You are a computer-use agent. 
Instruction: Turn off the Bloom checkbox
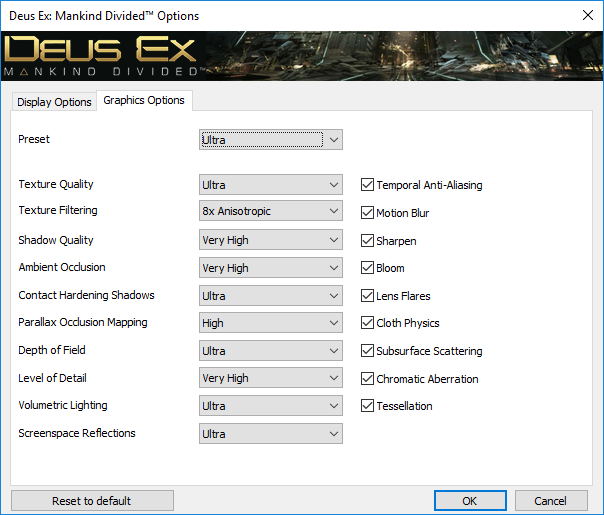[x=367, y=268]
